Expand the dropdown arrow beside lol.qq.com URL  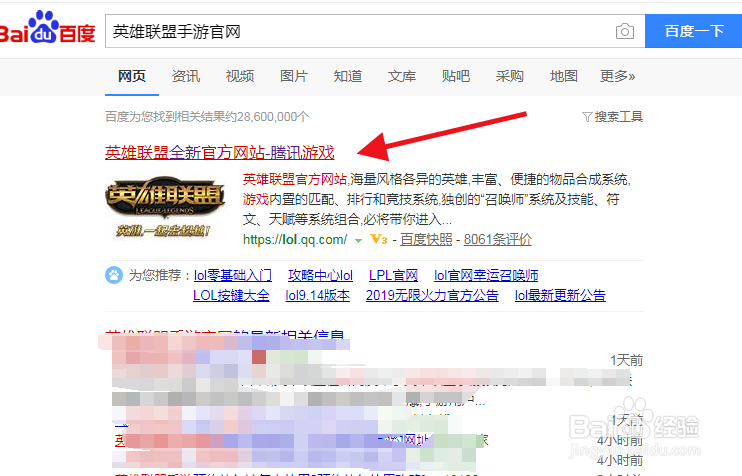tap(358, 240)
